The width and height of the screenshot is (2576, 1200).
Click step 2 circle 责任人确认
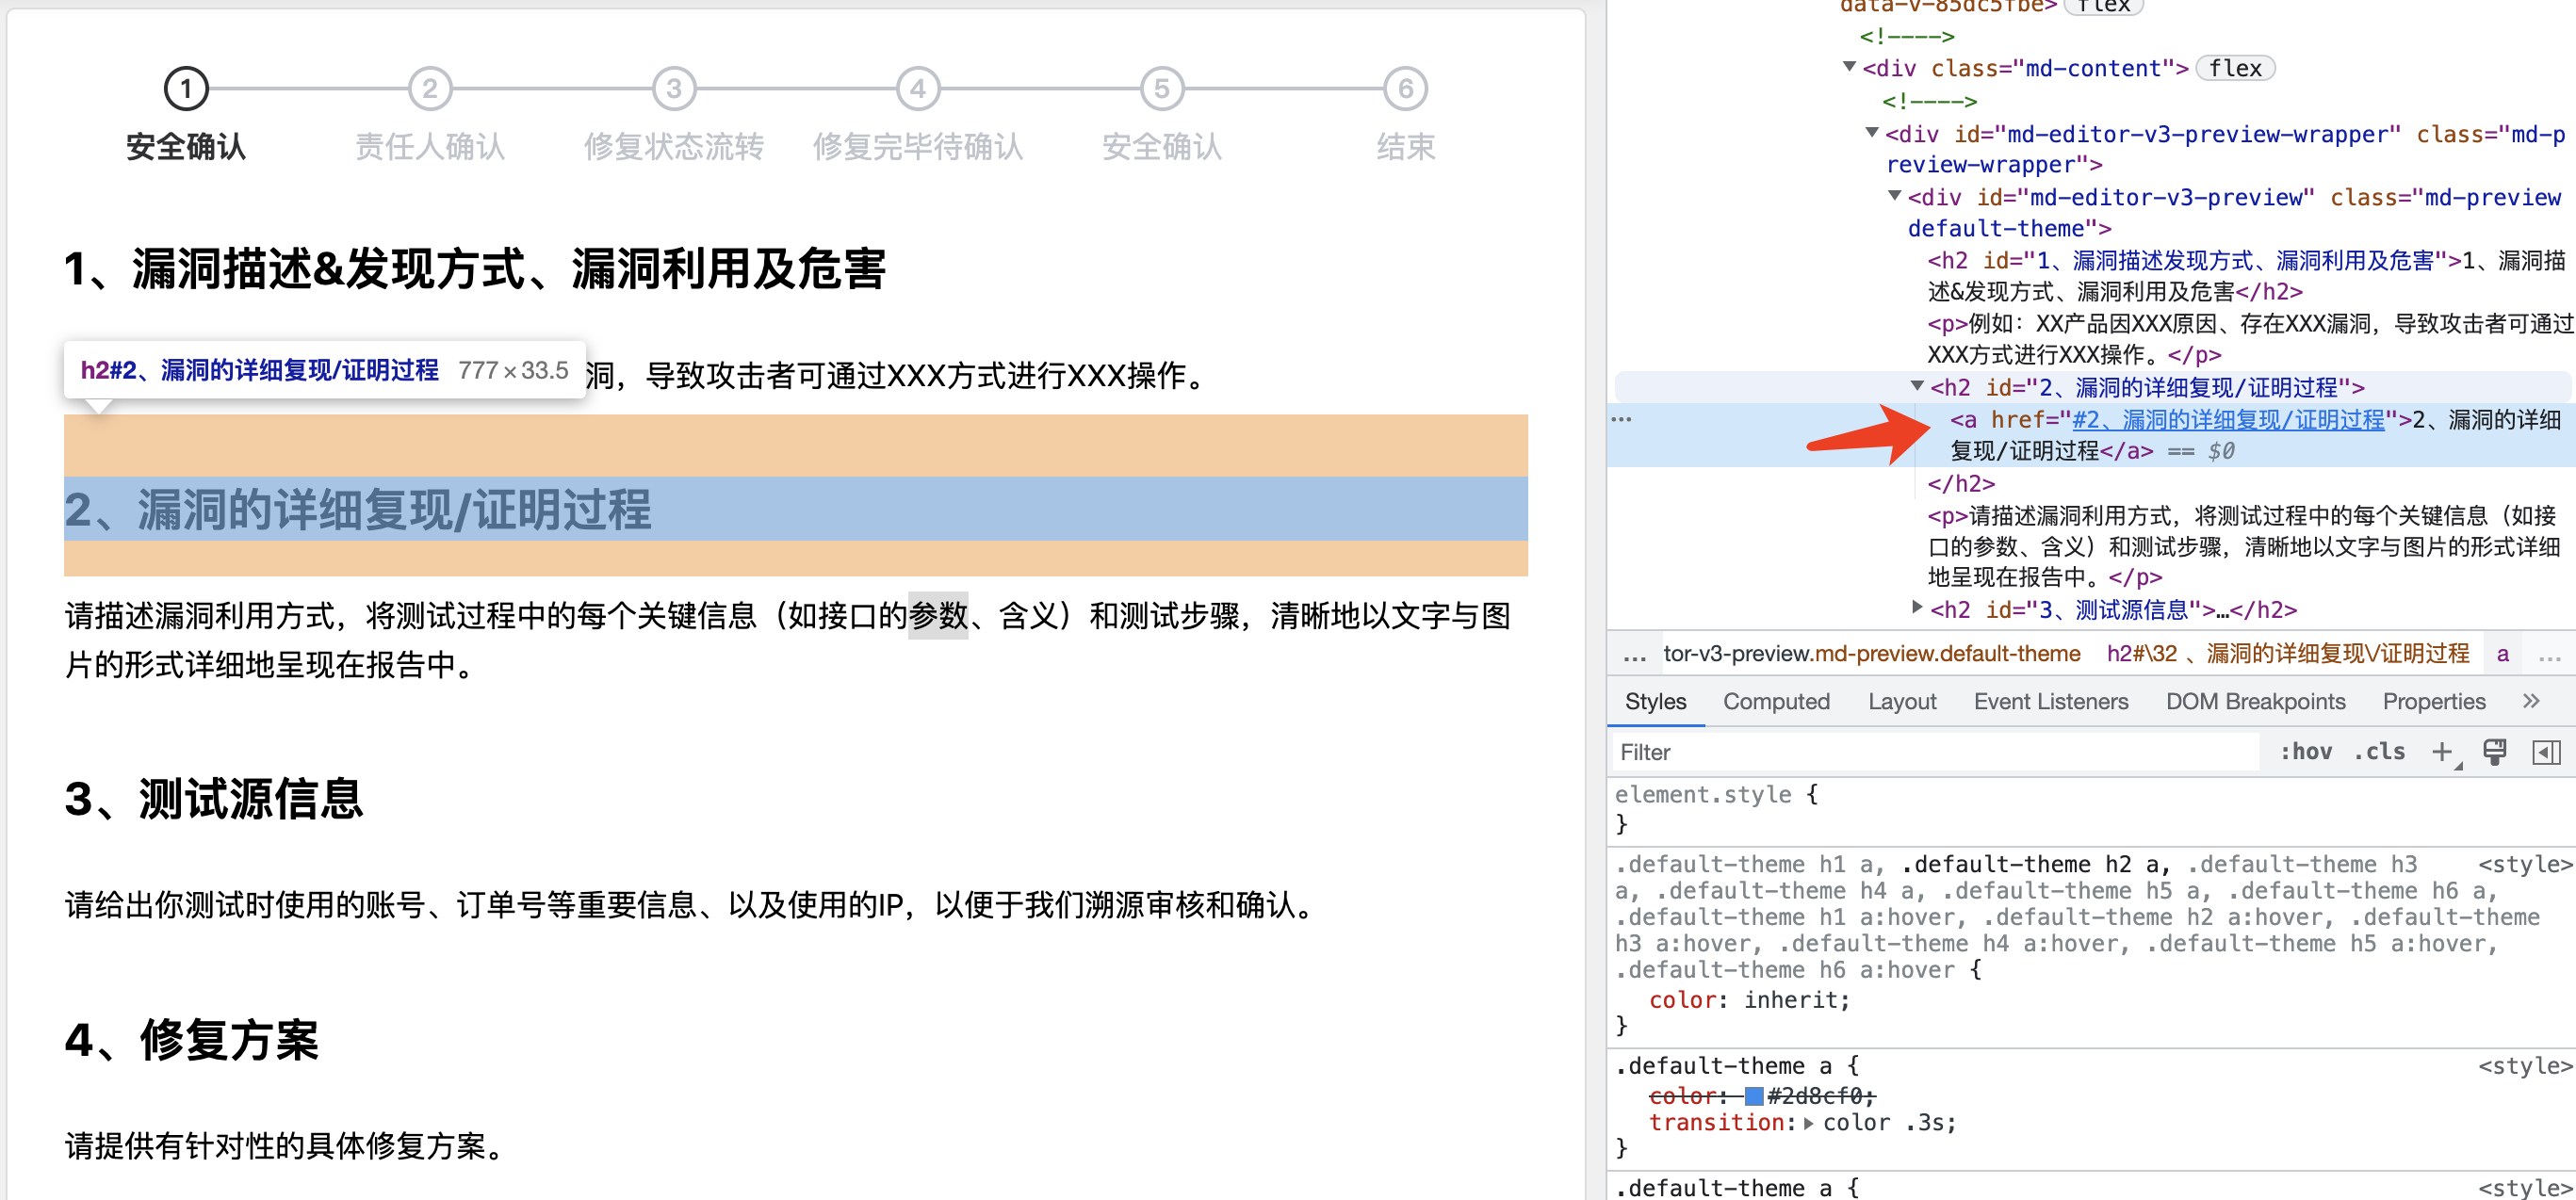click(x=430, y=89)
